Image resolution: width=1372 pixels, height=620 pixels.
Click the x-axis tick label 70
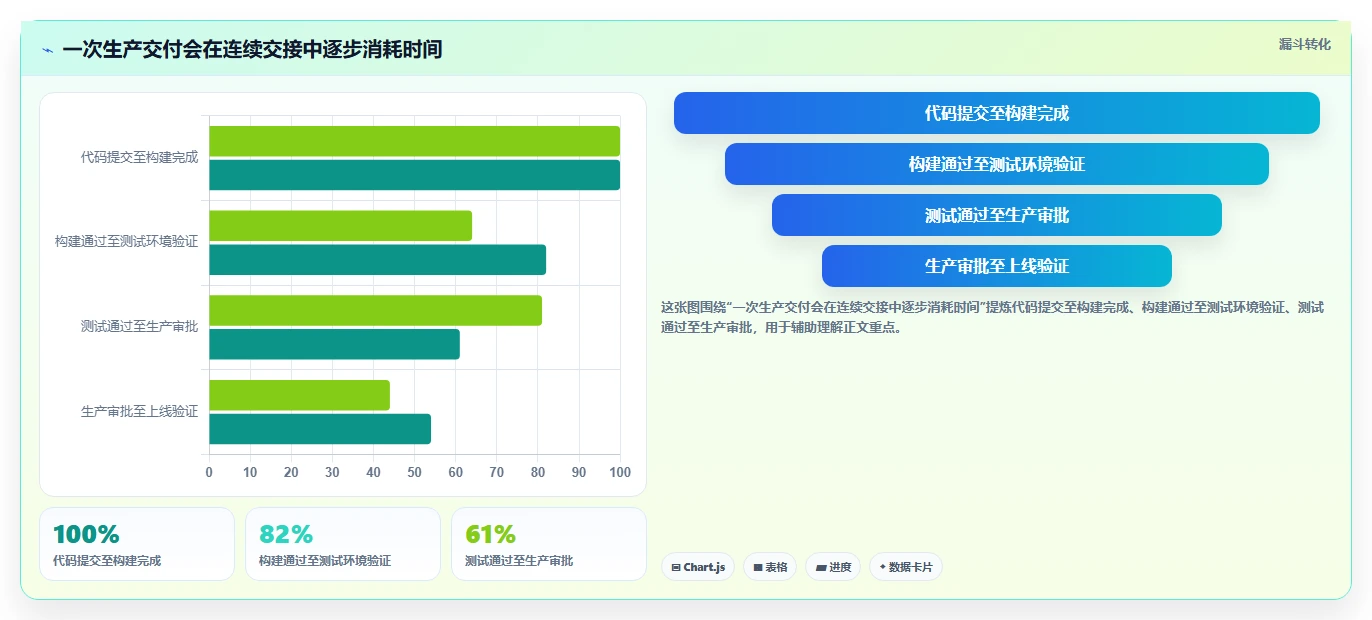coord(497,472)
